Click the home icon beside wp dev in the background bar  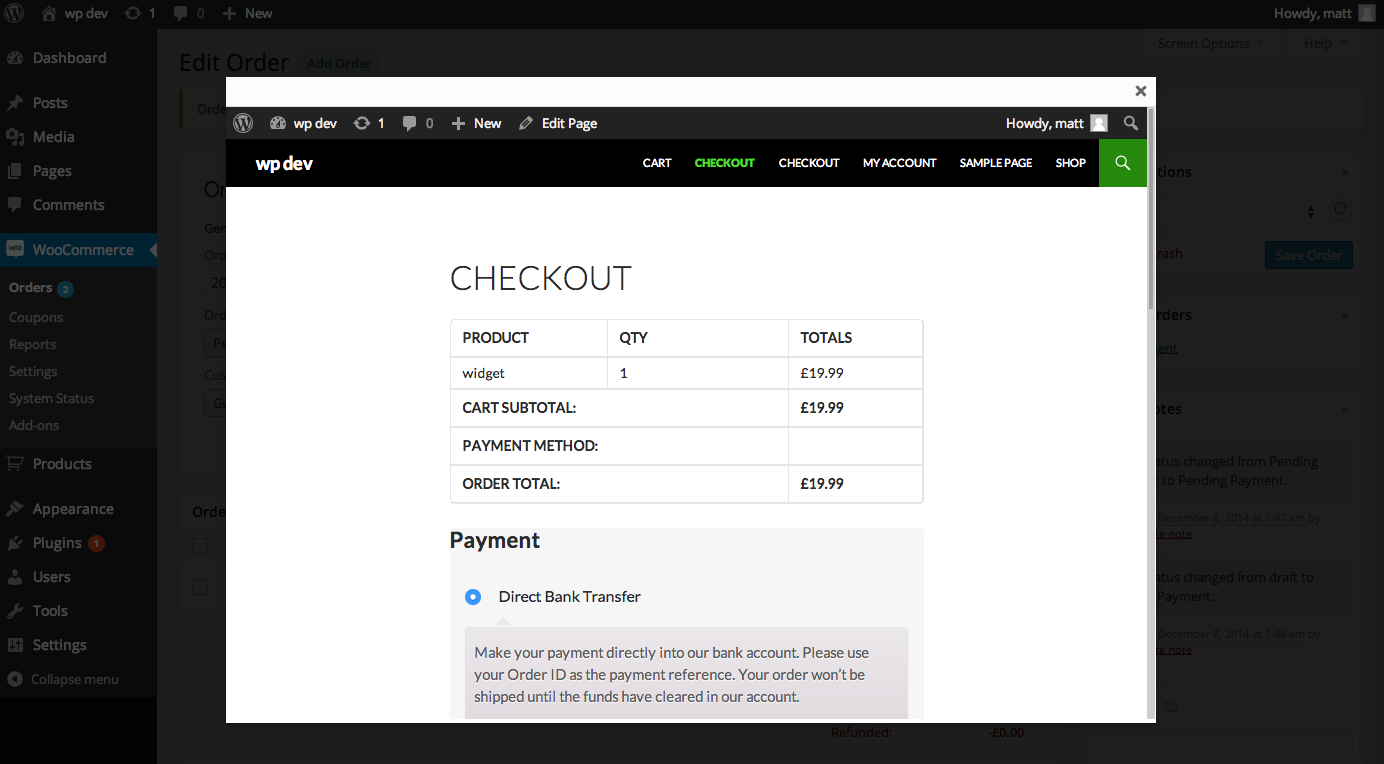pos(49,13)
